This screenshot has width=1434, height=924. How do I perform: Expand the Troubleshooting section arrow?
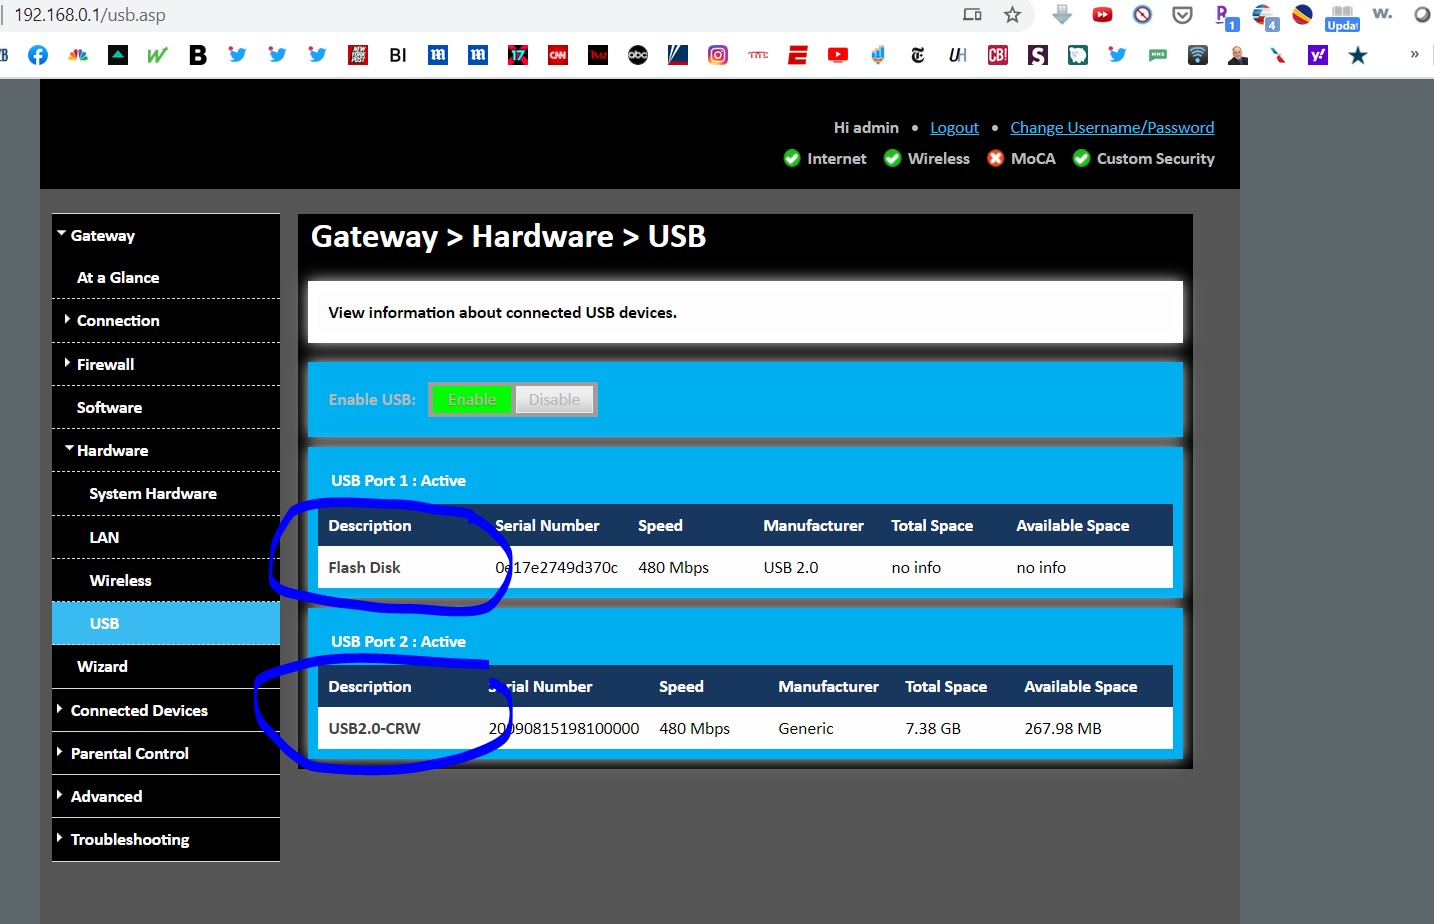point(60,837)
